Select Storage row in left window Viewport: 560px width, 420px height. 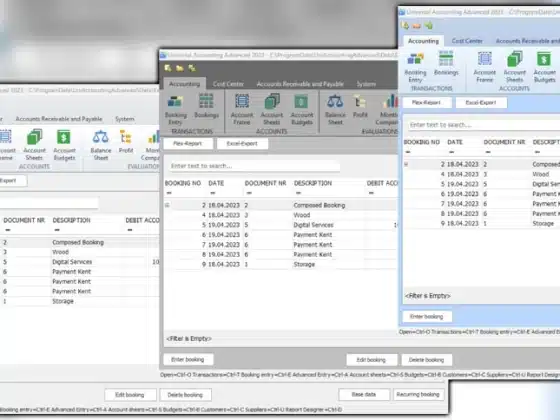(x=79, y=301)
